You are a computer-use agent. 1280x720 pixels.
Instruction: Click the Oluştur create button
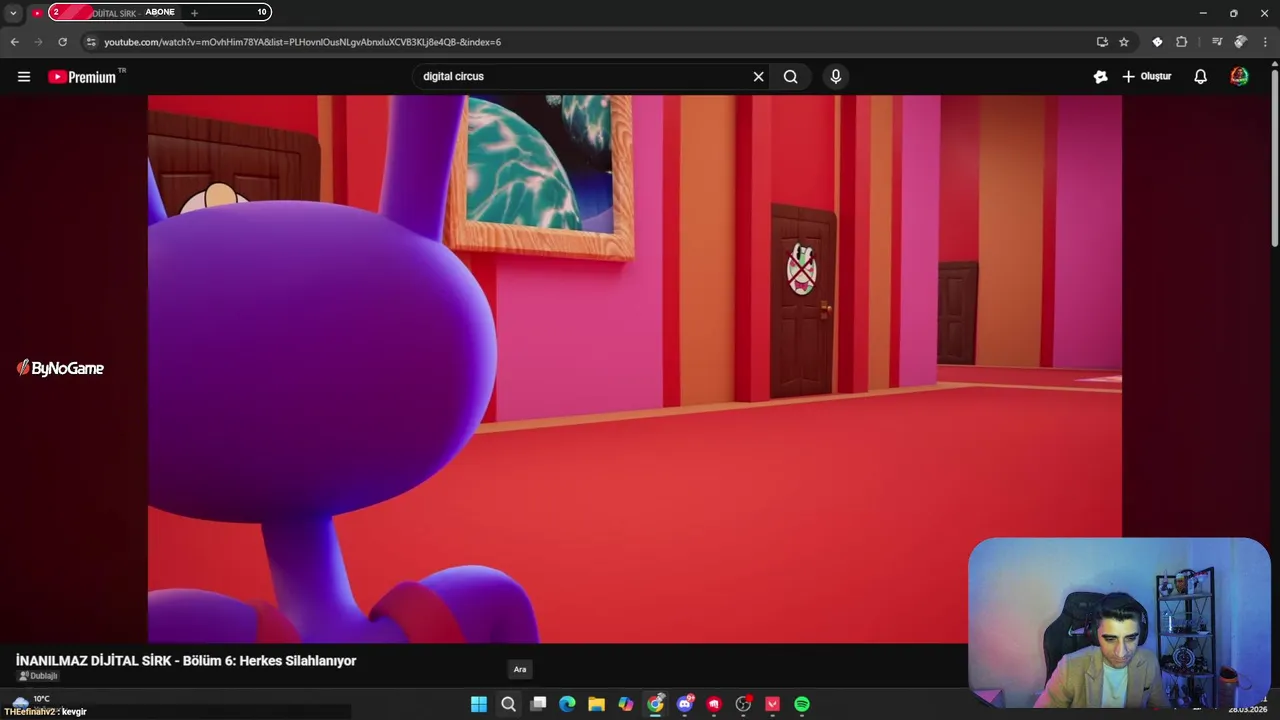point(1147,77)
